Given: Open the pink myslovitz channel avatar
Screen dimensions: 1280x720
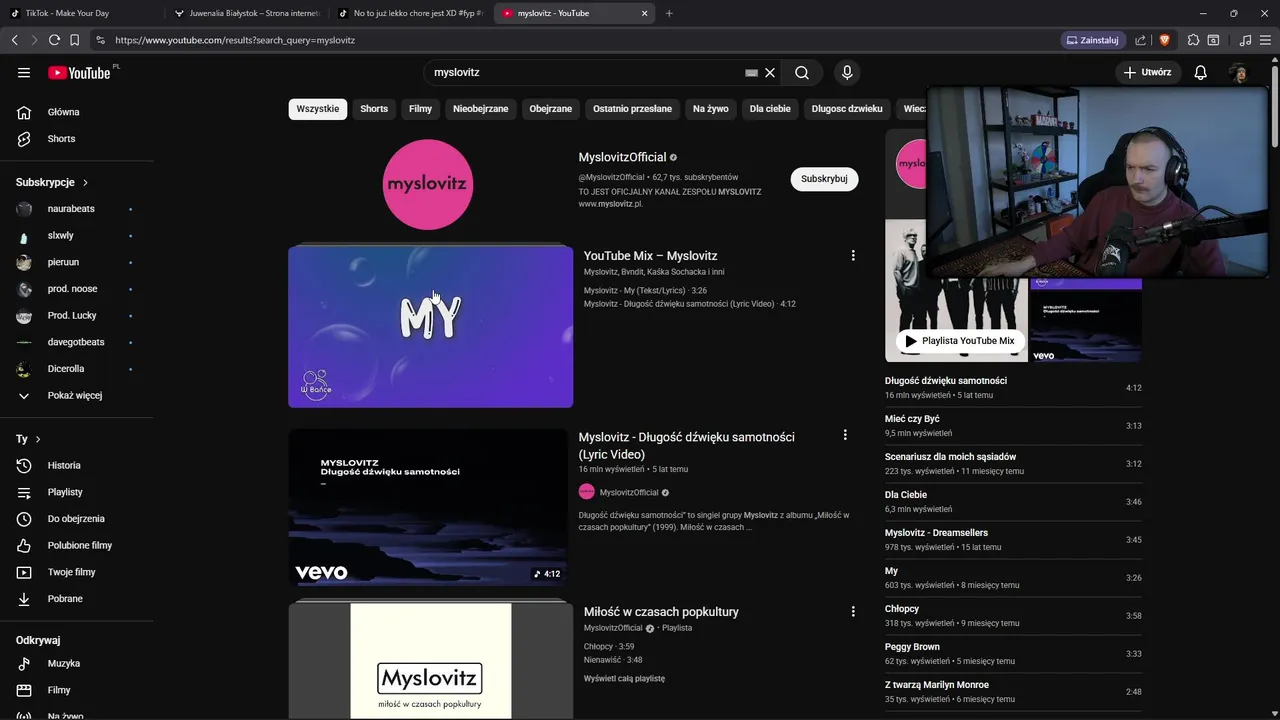Looking at the screenshot, I should (428, 184).
